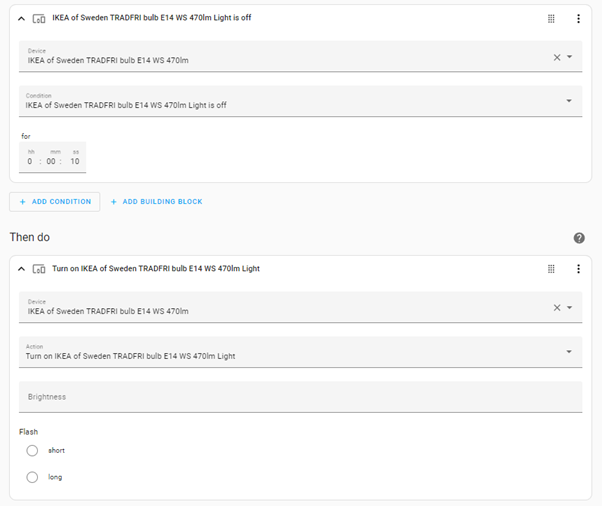Click device icon in the action card header
The width and height of the screenshot is (602, 506).
pyautogui.click(x=39, y=268)
